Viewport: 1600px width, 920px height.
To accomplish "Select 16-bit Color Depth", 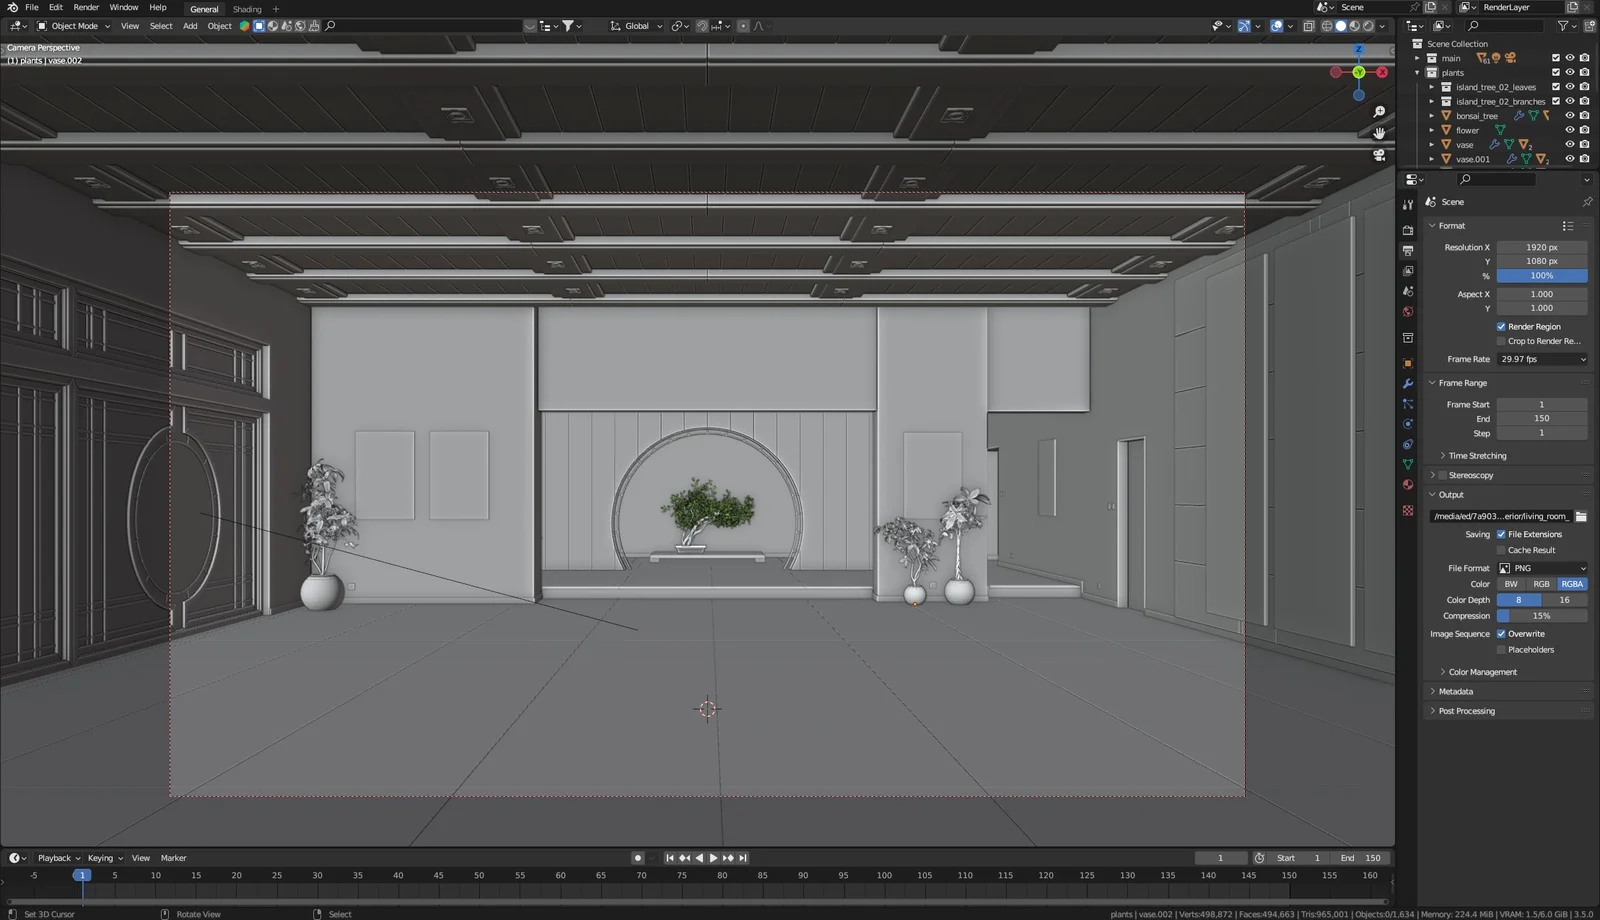I will [1564, 599].
